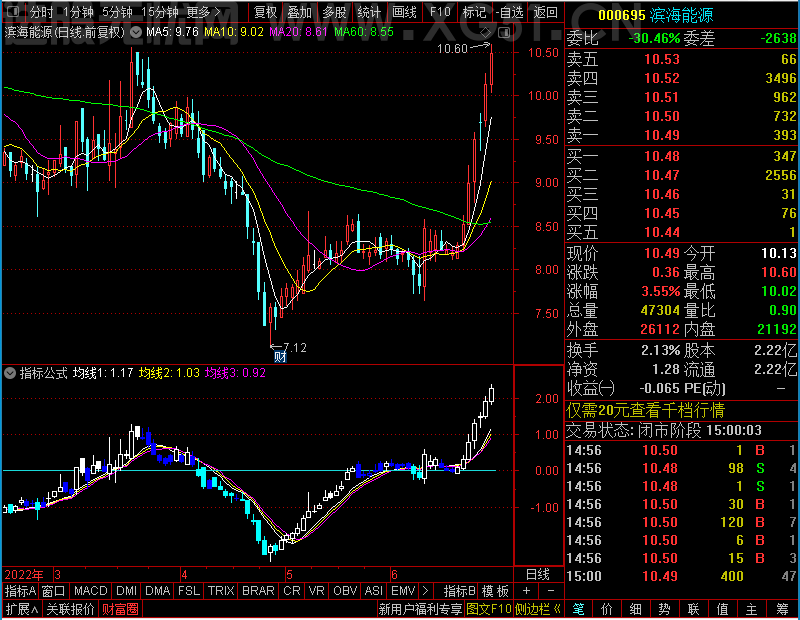Select the 笔 tick tab
The image size is (800, 620).
coord(578,609)
